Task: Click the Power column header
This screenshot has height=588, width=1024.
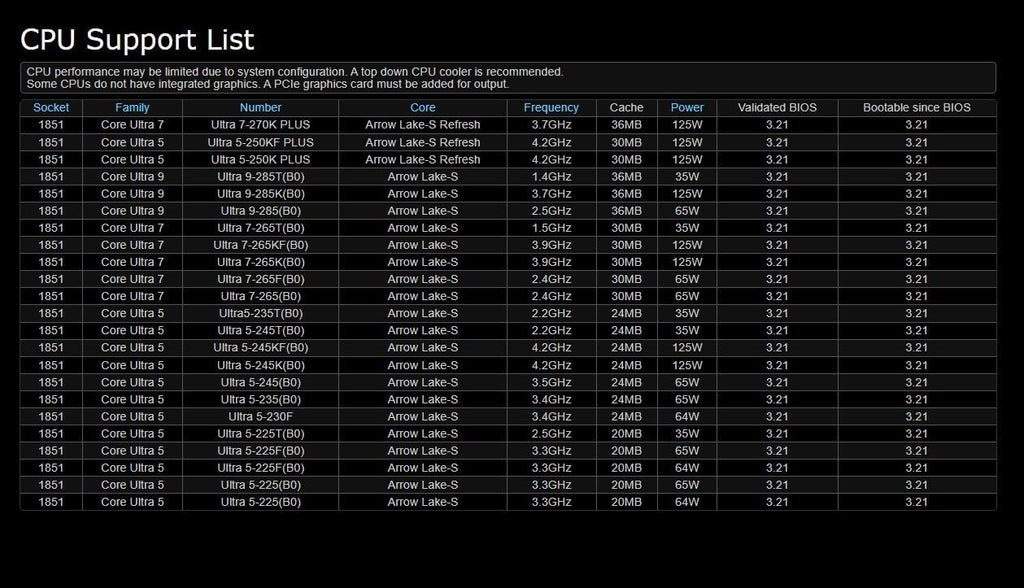Action: pos(687,108)
